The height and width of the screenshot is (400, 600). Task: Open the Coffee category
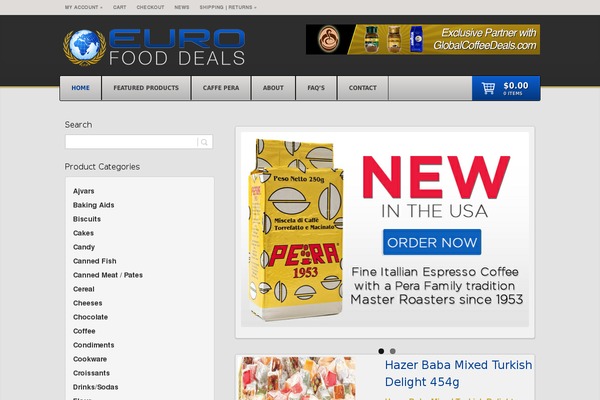point(84,331)
